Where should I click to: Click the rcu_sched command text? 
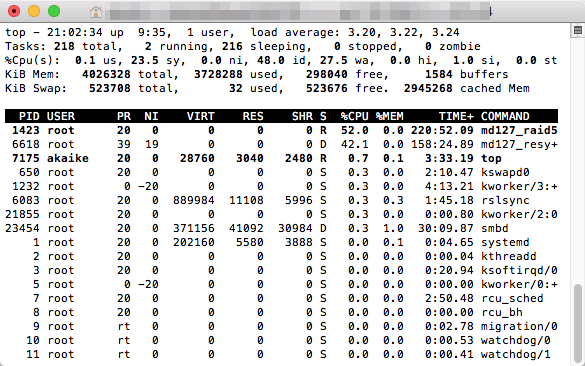click(x=512, y=298)
